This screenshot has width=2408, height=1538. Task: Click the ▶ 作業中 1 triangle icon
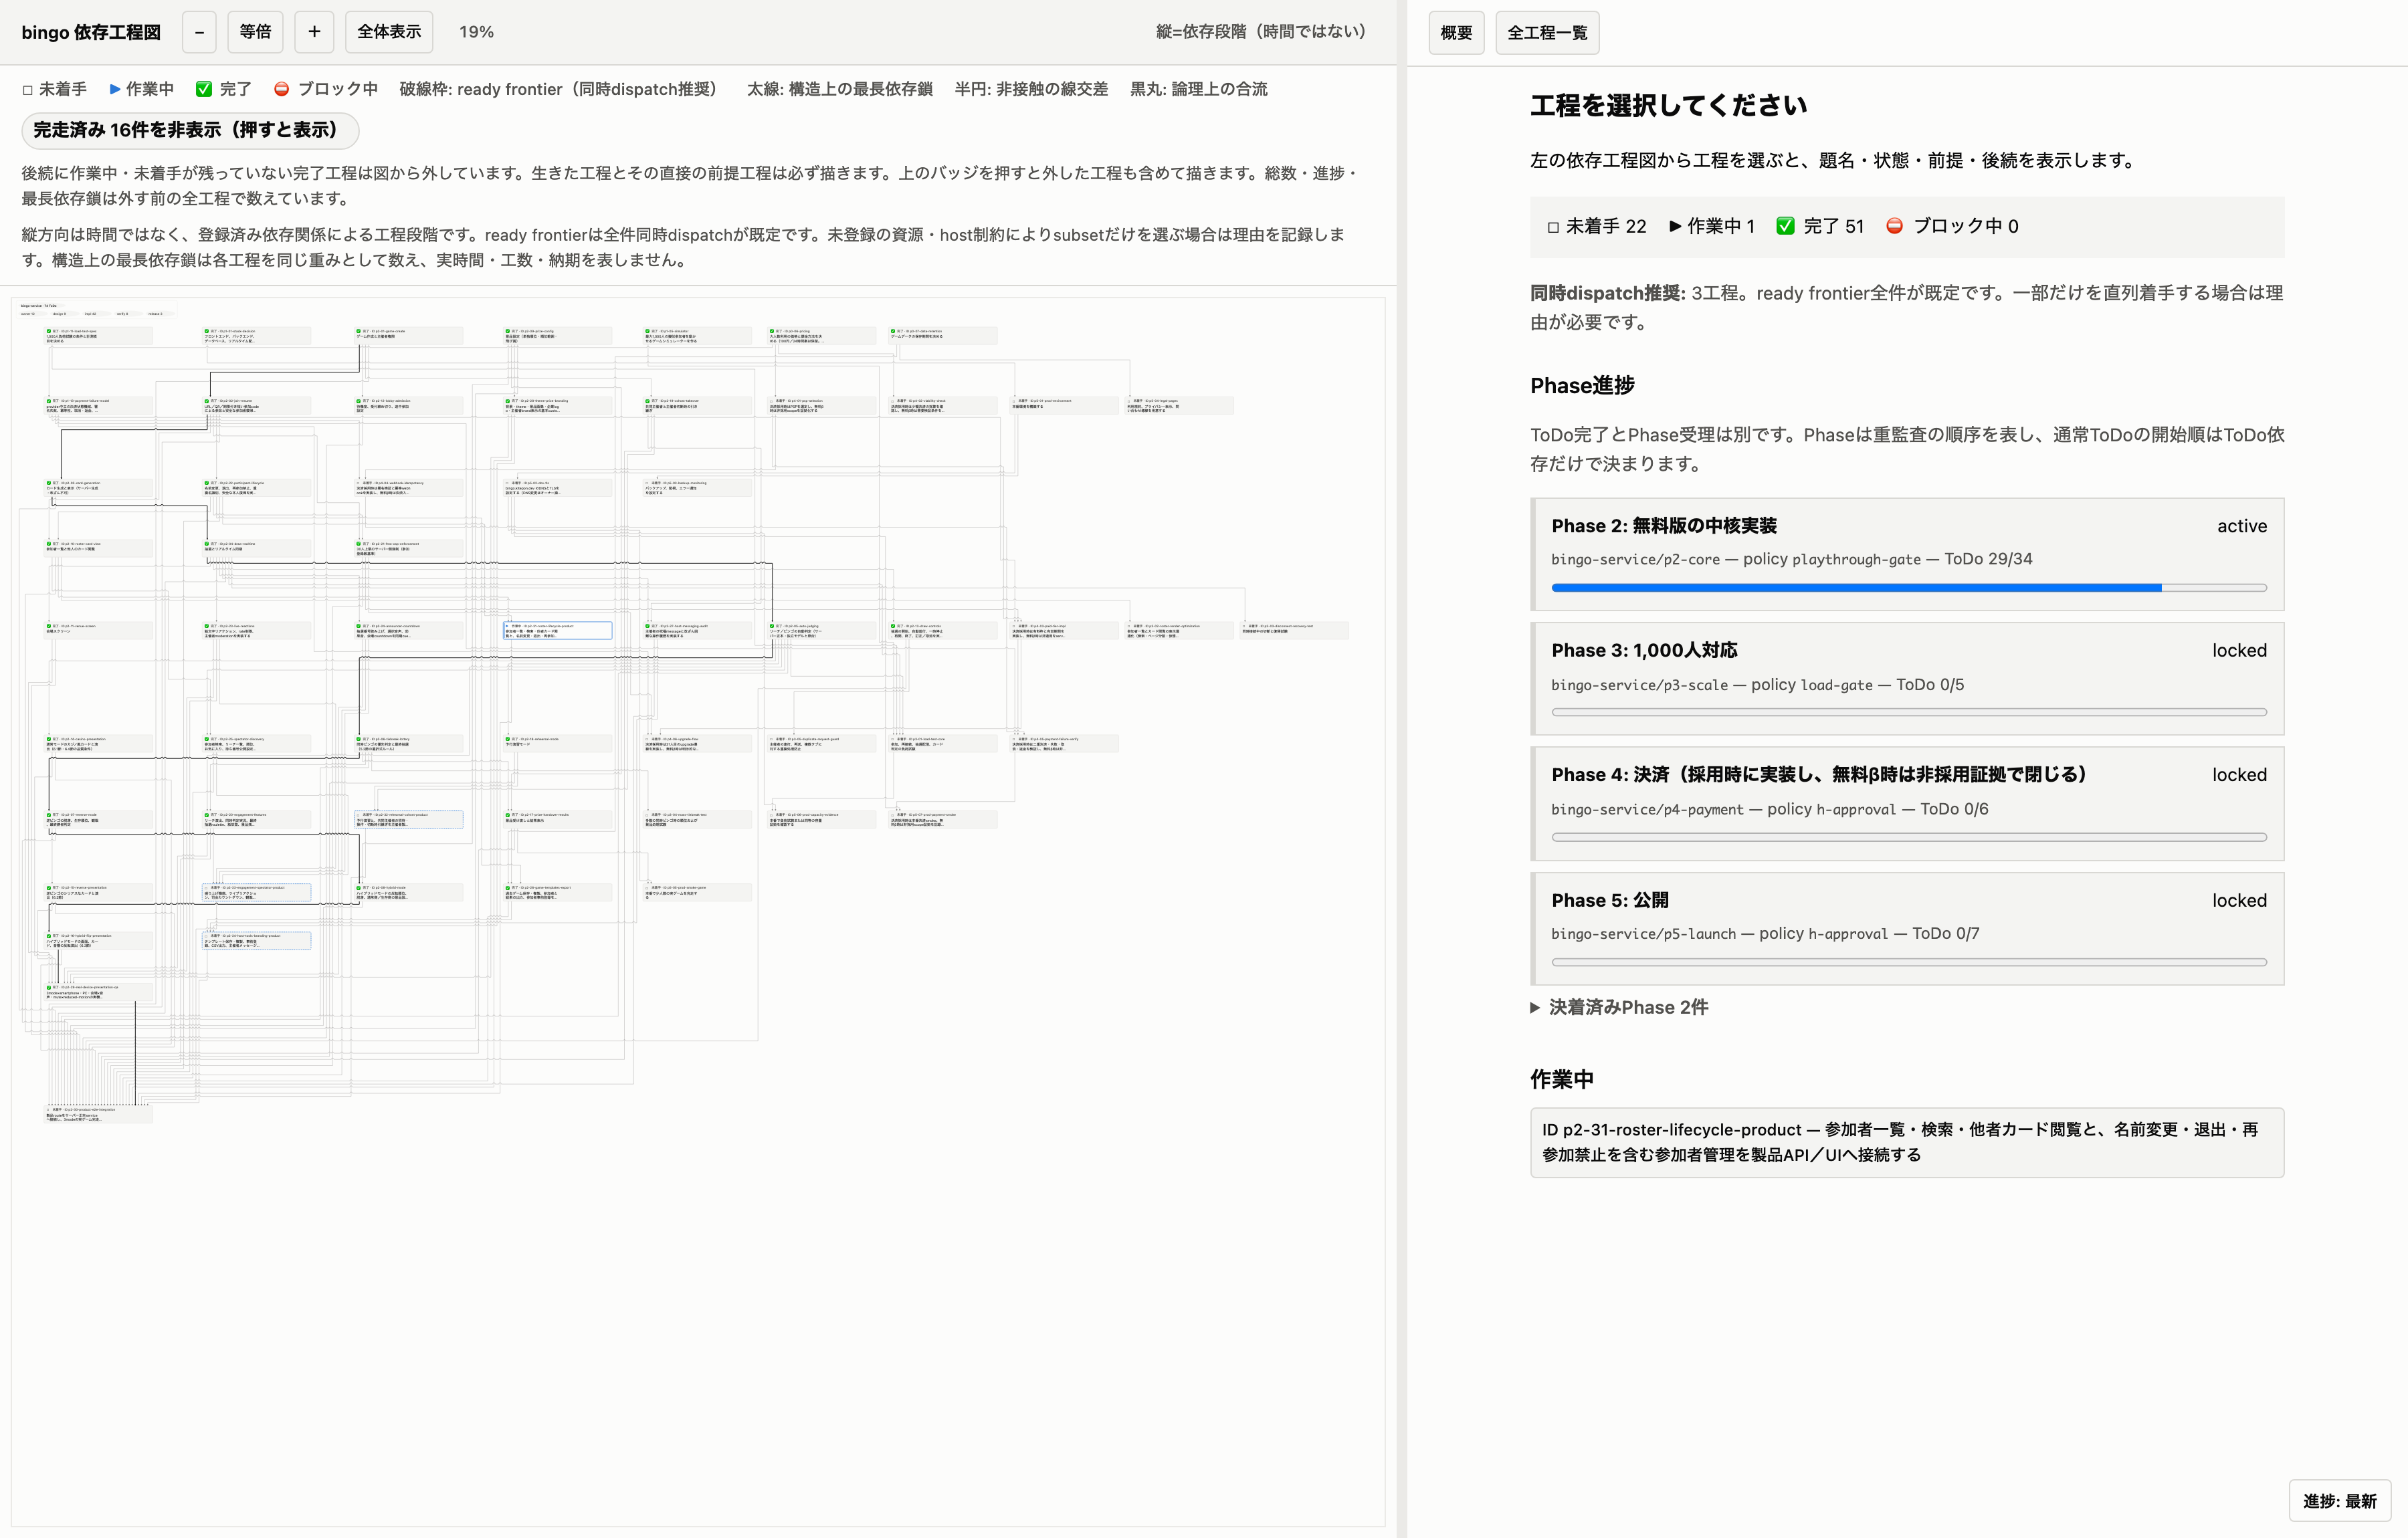coord(1675,226)
